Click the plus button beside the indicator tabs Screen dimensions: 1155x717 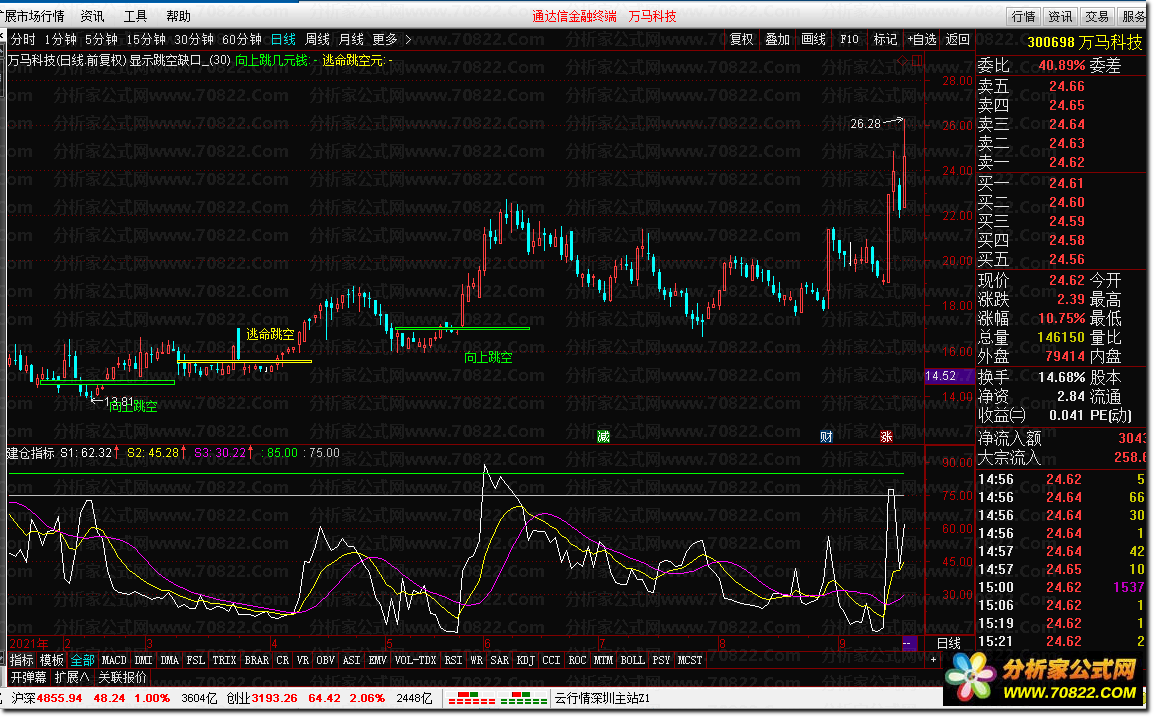(933, 660)
